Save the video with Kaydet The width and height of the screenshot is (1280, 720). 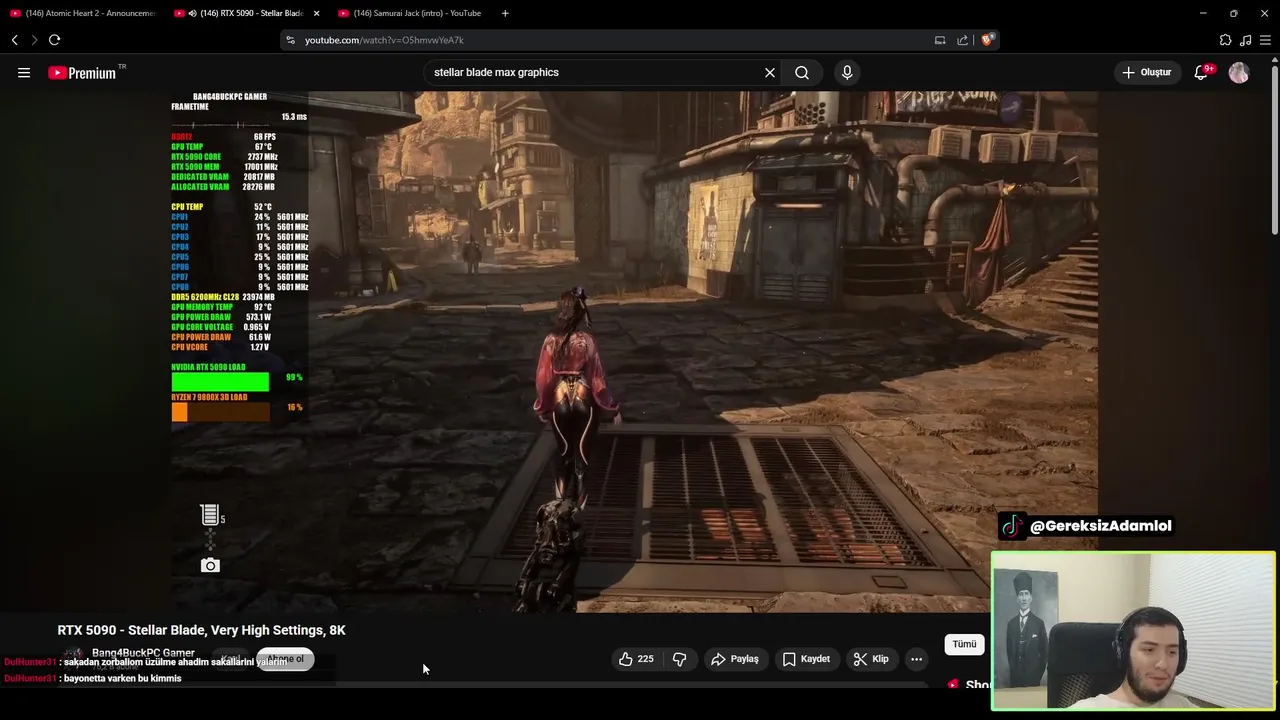pyautogui.click(x=806, y=659)
